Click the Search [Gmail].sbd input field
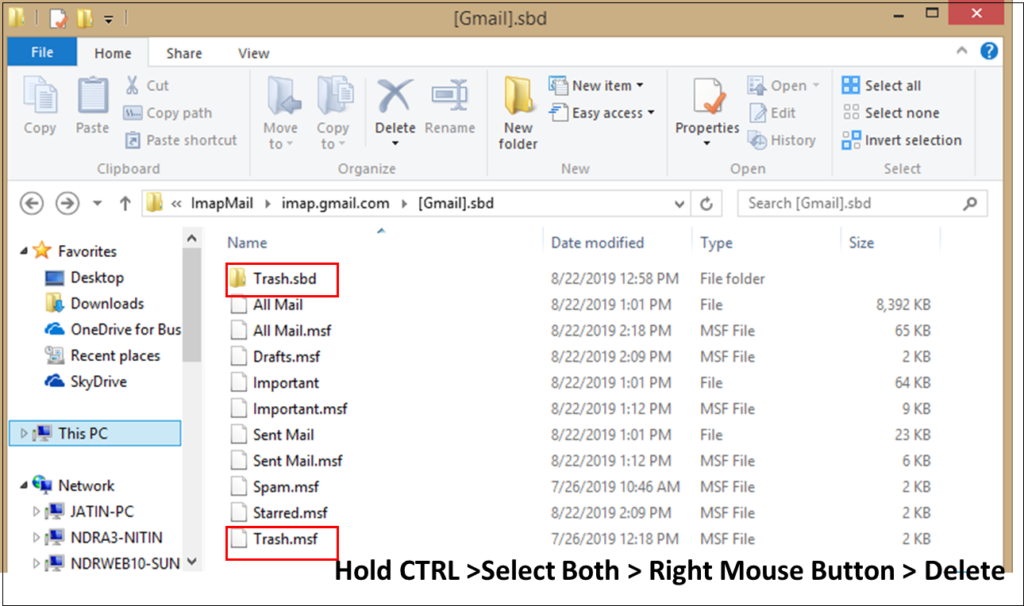 [x=855, y=204]
